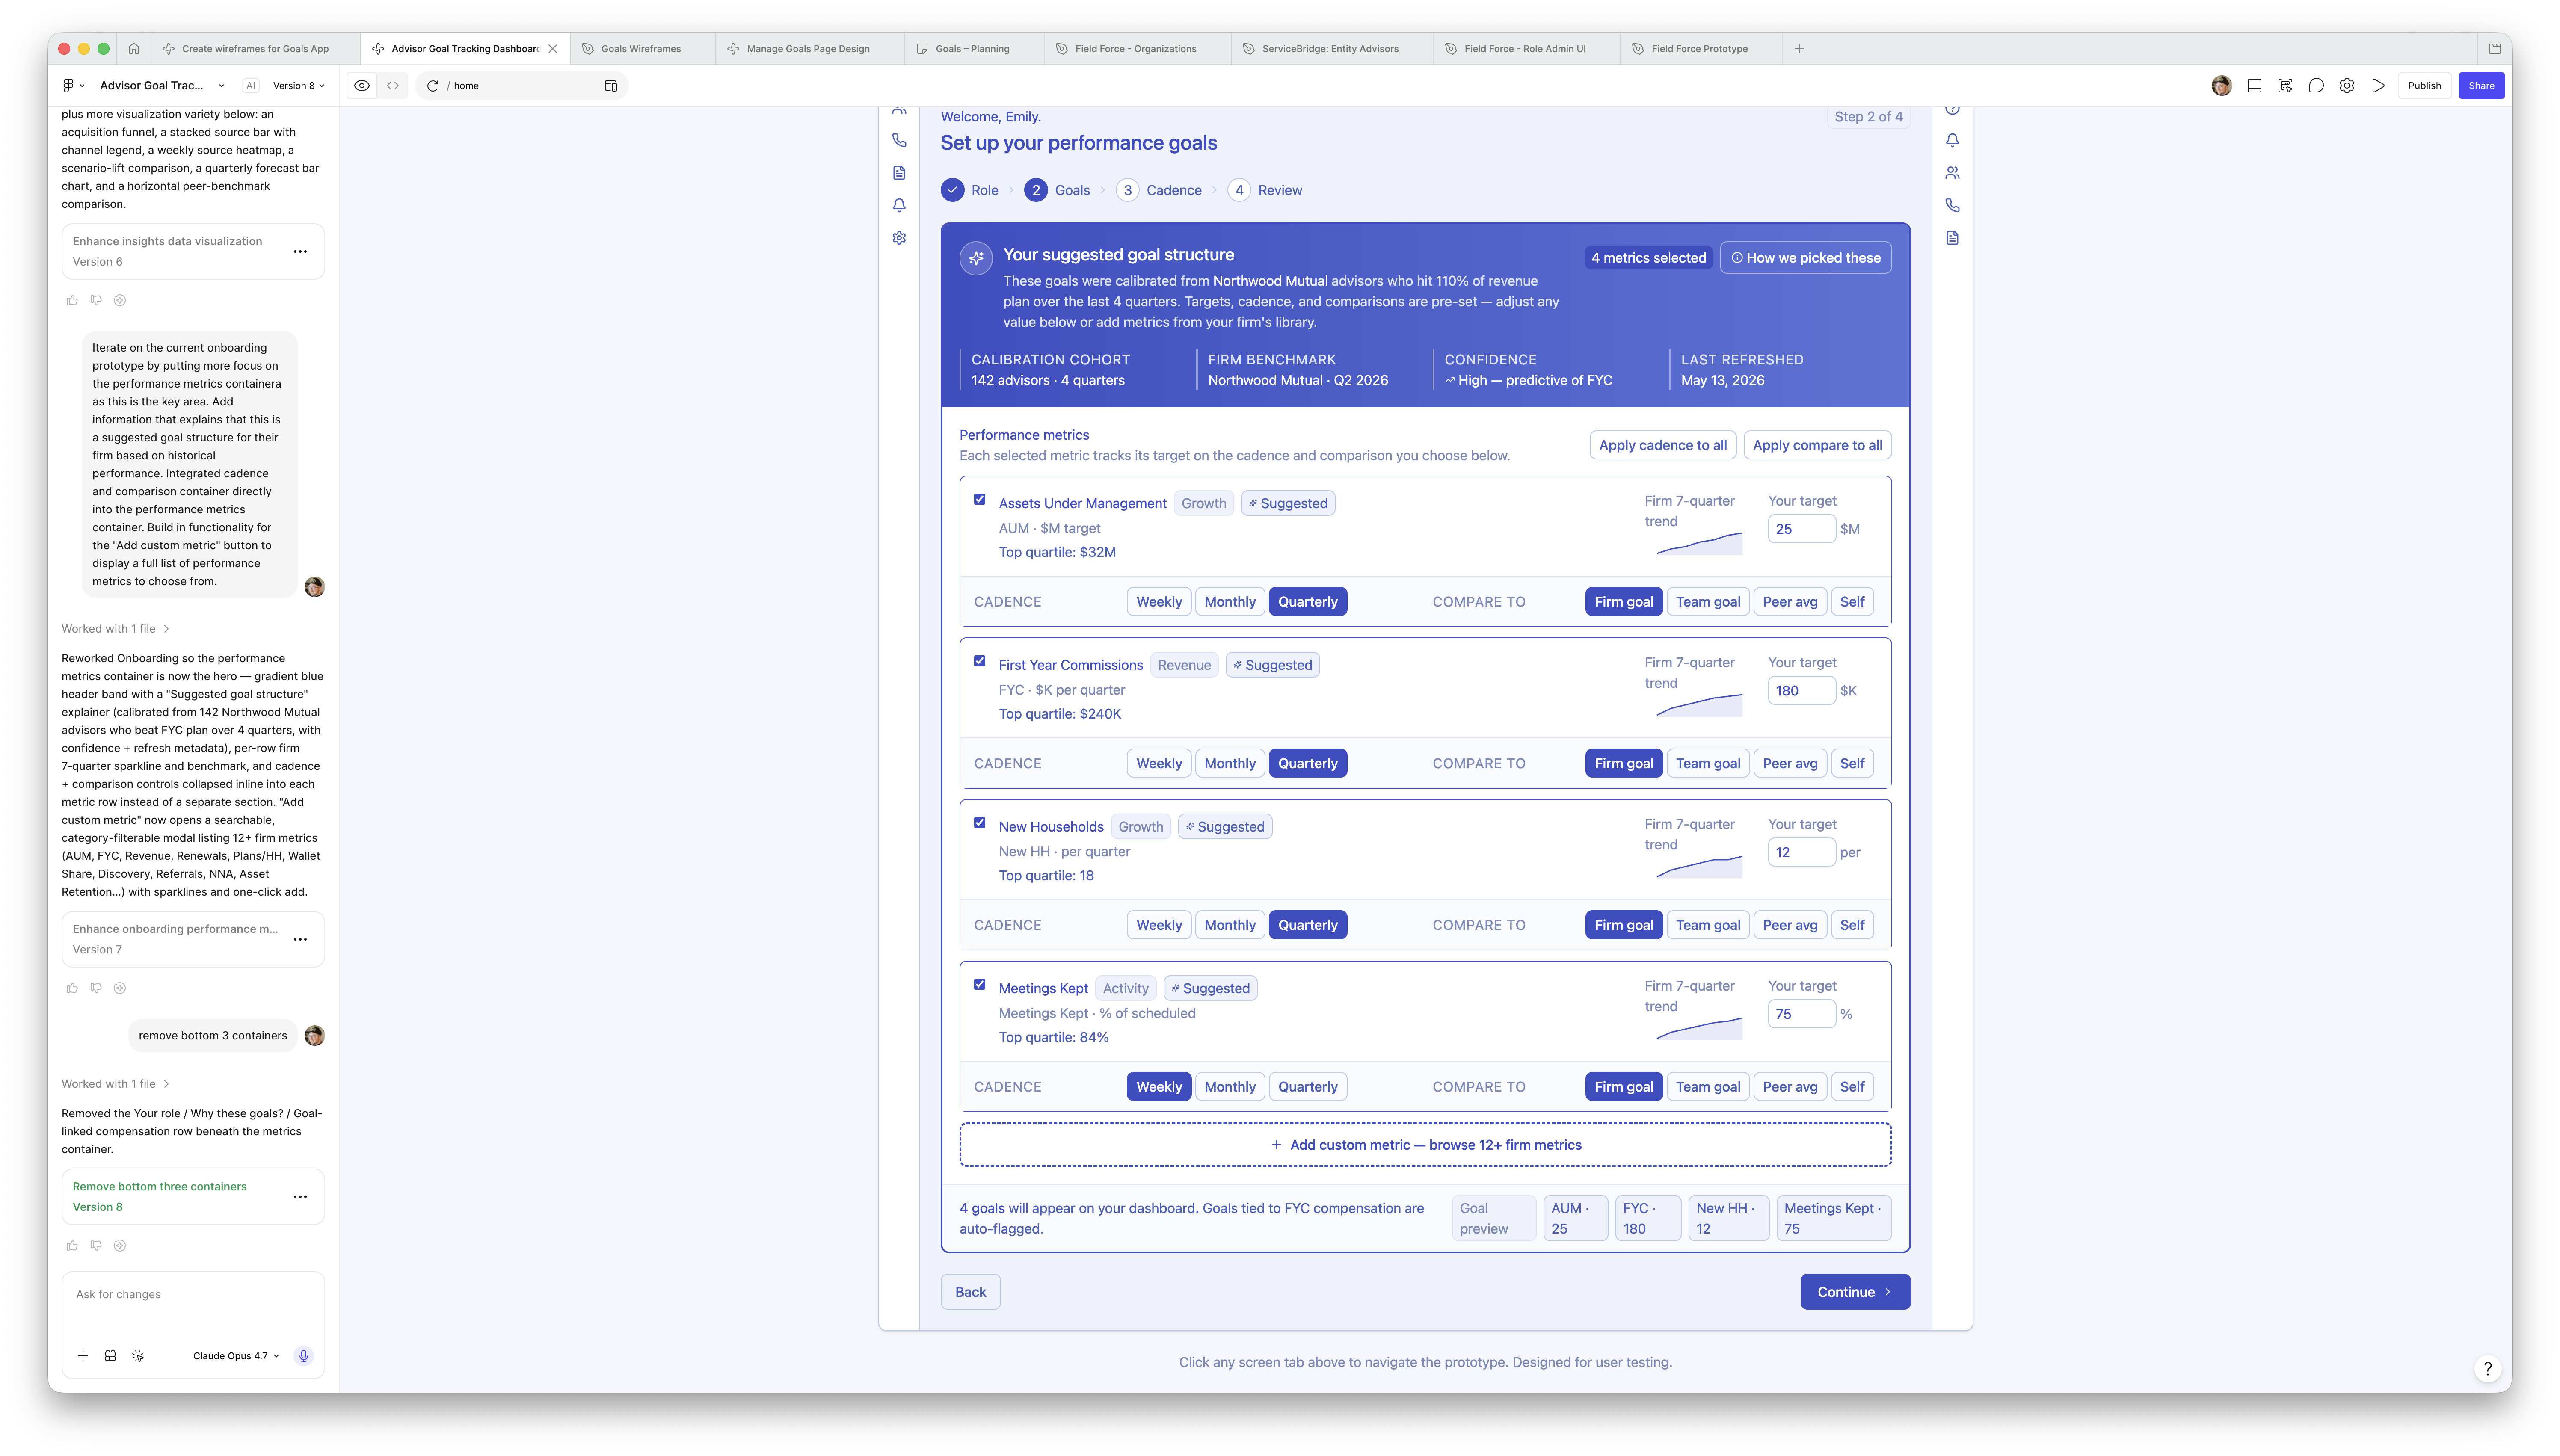Click the gear icon in left prototype sidebar

point(899,238)
